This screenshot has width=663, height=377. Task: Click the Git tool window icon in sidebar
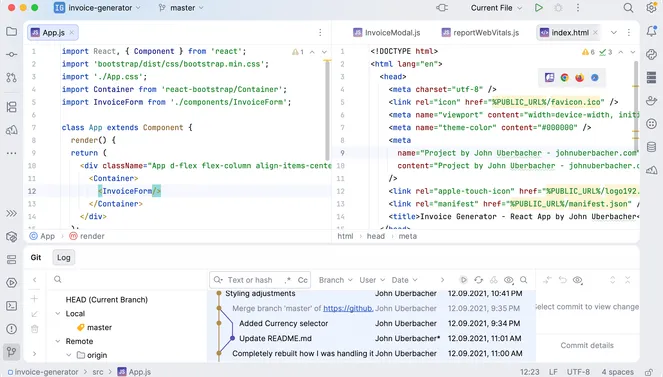point(11,352)
